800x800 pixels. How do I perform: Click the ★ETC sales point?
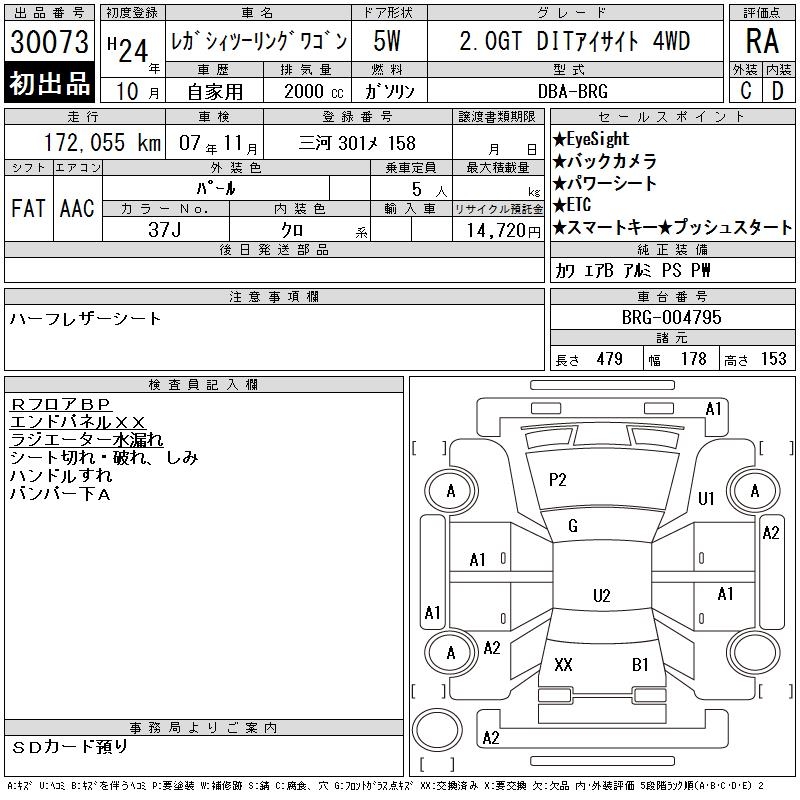coord(572,205)
